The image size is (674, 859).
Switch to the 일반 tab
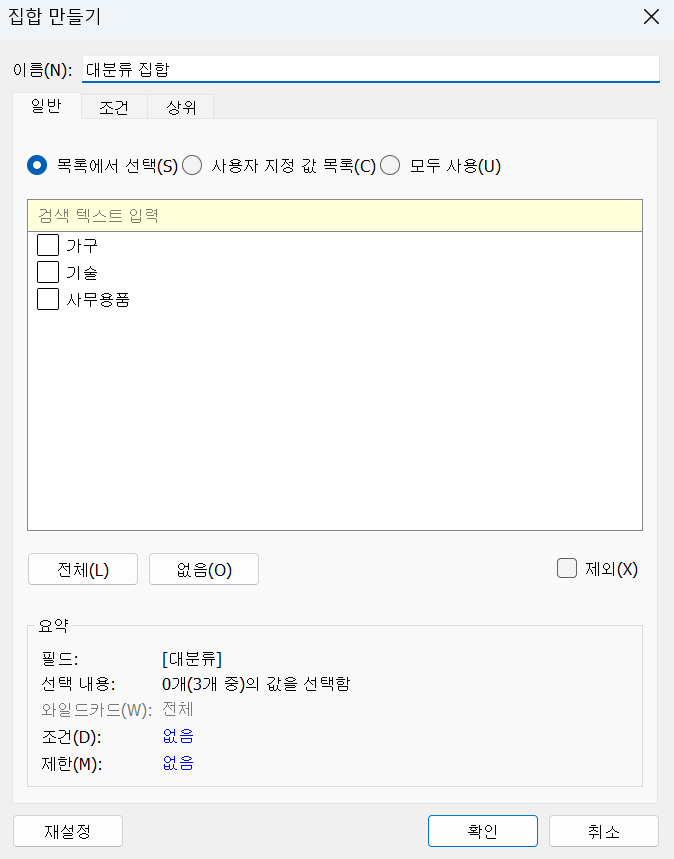(x=47, y=107)
